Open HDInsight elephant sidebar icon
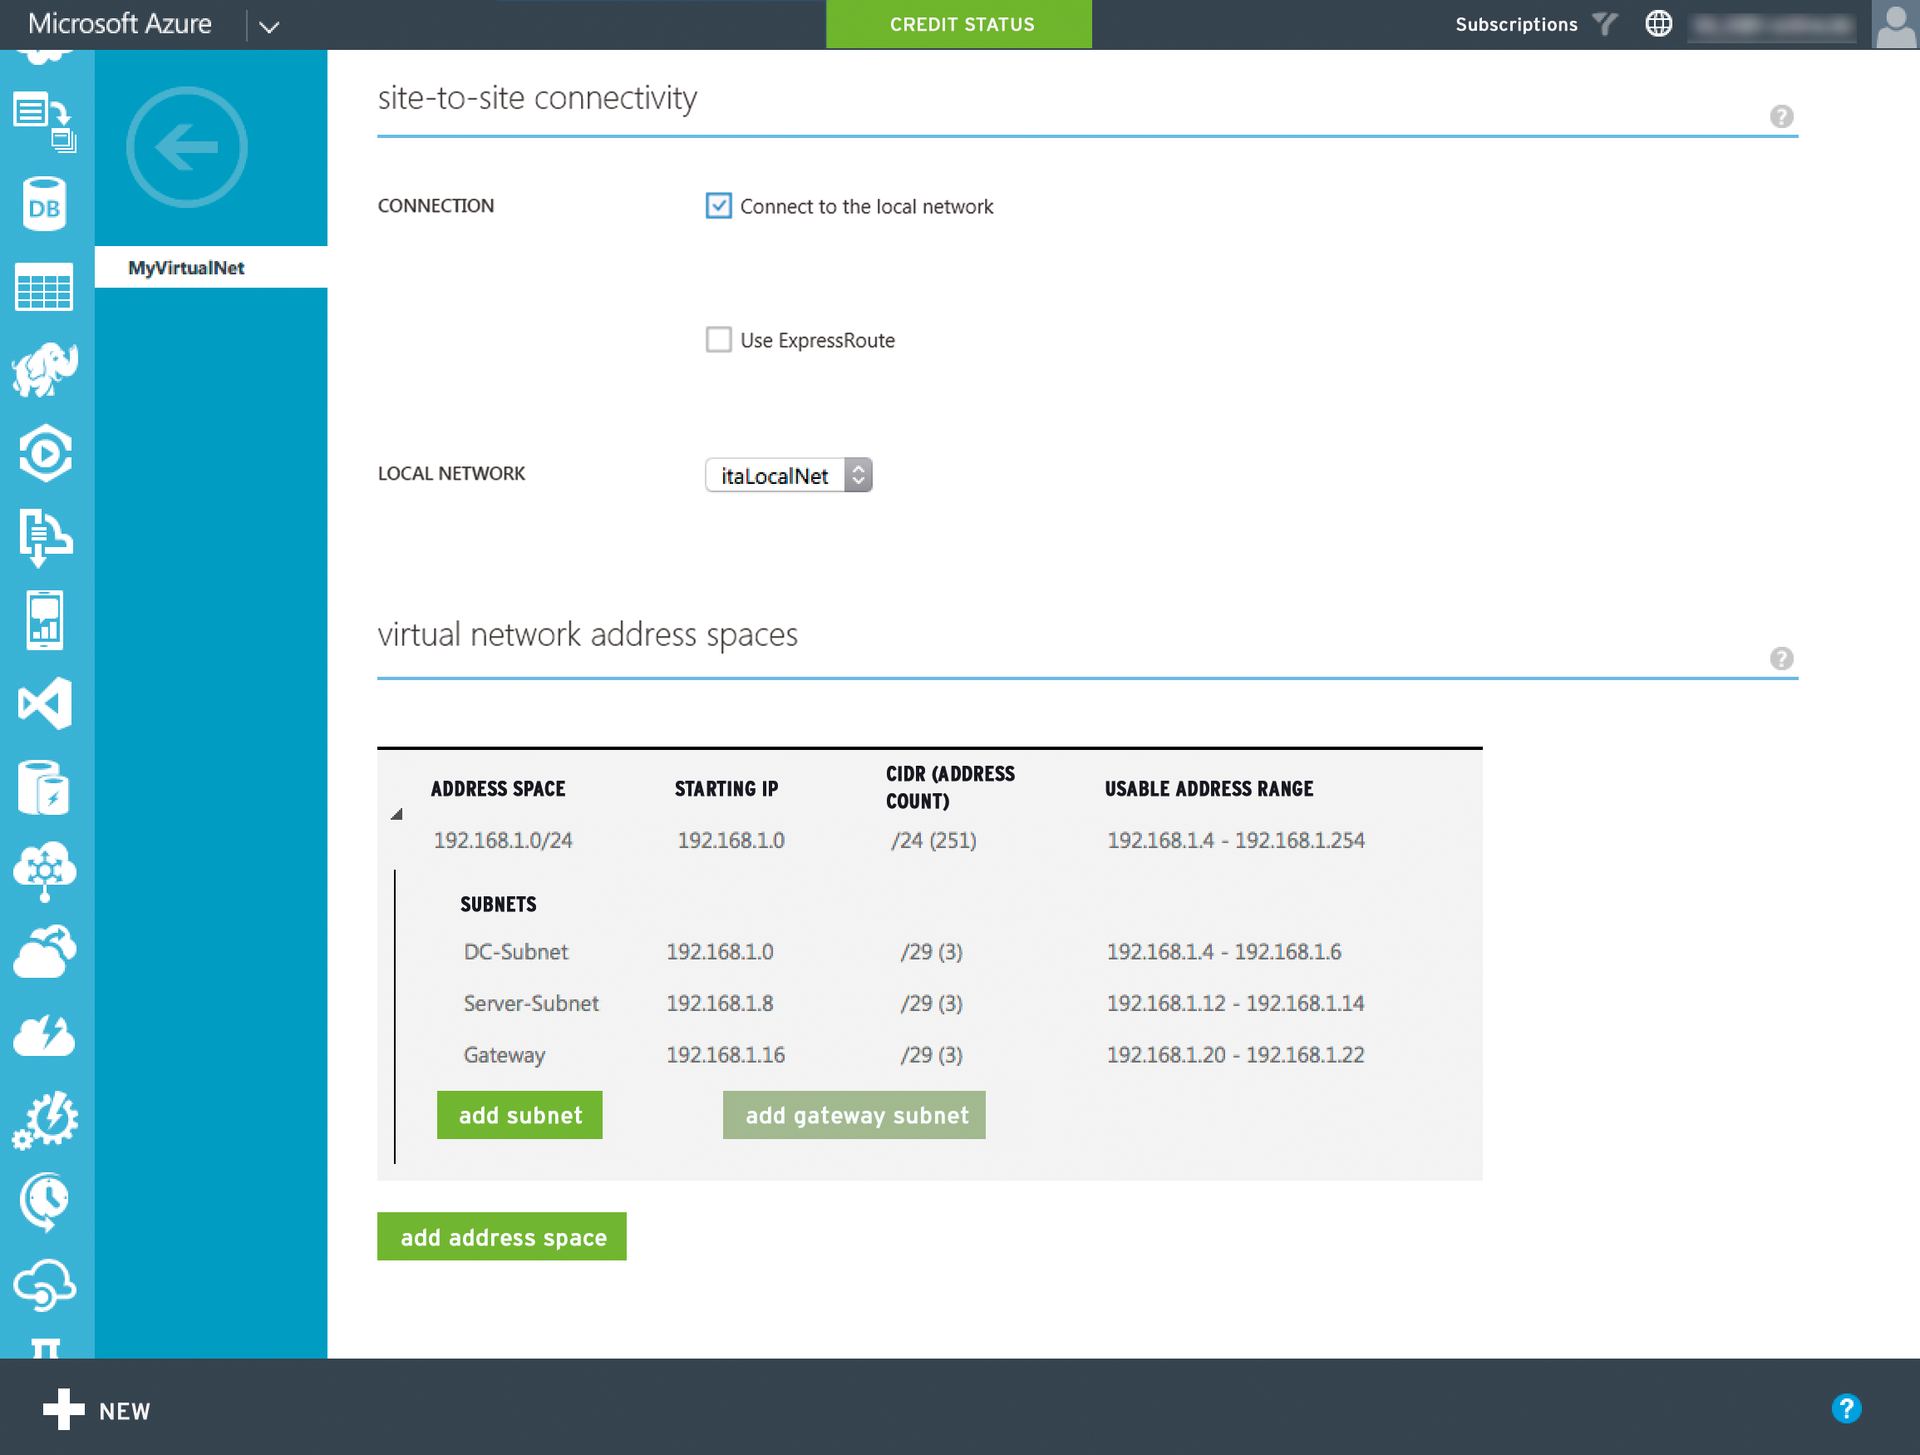This screenshot has height=1455, width=1920. click(44, 370)
